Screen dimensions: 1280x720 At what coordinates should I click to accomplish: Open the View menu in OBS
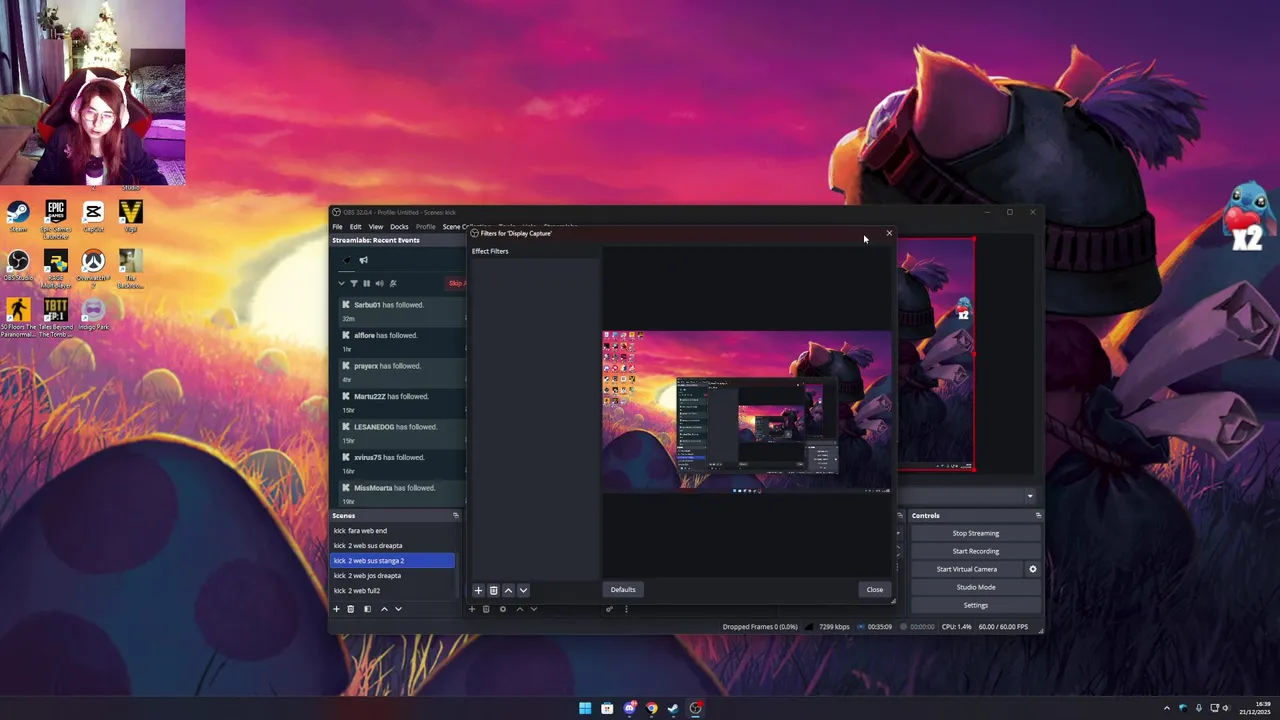[x=376, y=227]
